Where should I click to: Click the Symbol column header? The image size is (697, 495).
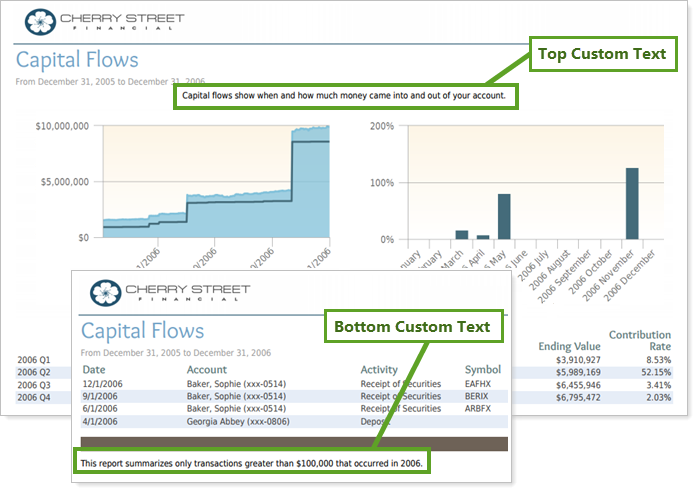(483, 370)
